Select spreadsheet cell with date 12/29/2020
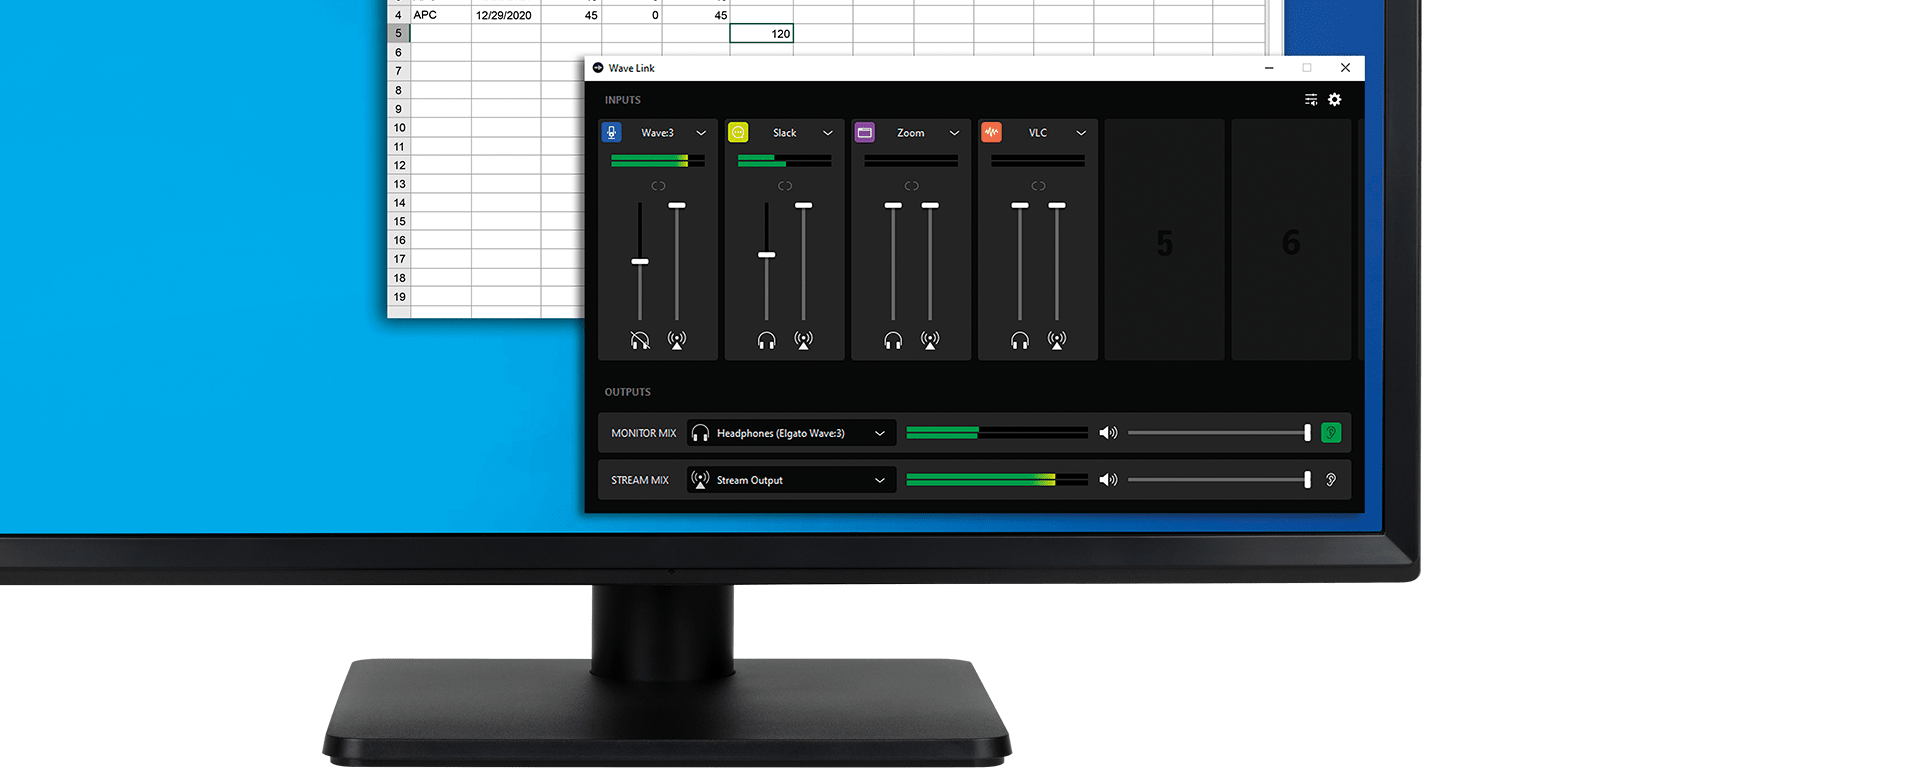 [x=506, y=15]
